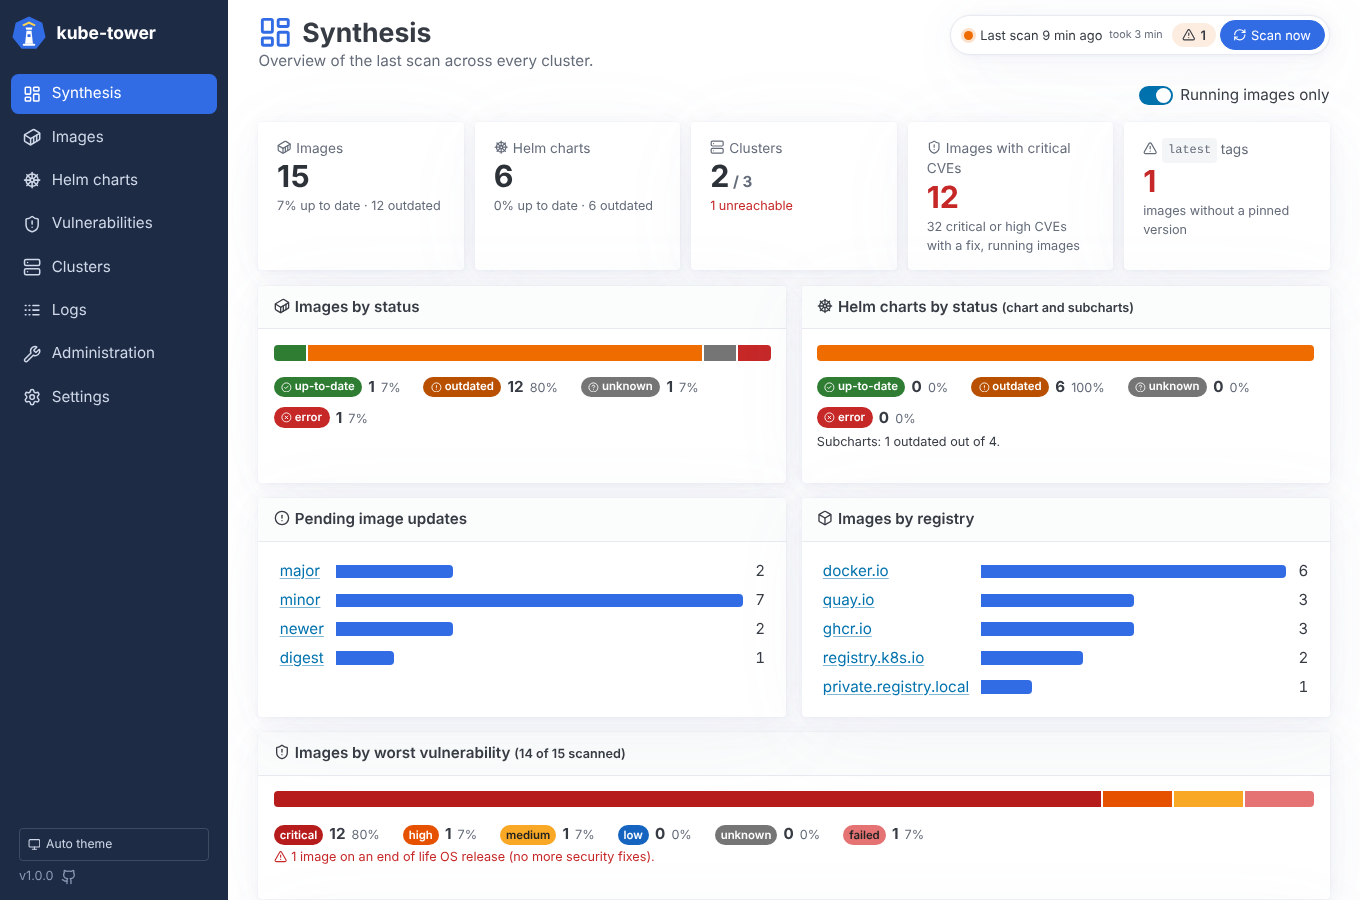The height and width of the screenshot is (900, 1360).
Task: Follow the newer pending updates link
Action: click(302, 629)
